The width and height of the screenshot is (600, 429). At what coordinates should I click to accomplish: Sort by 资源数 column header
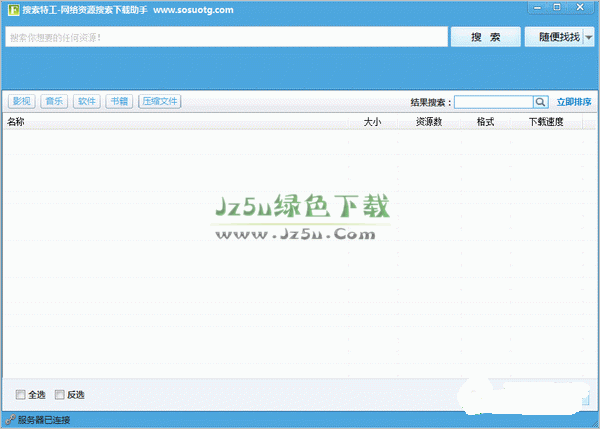click(429, 122)
